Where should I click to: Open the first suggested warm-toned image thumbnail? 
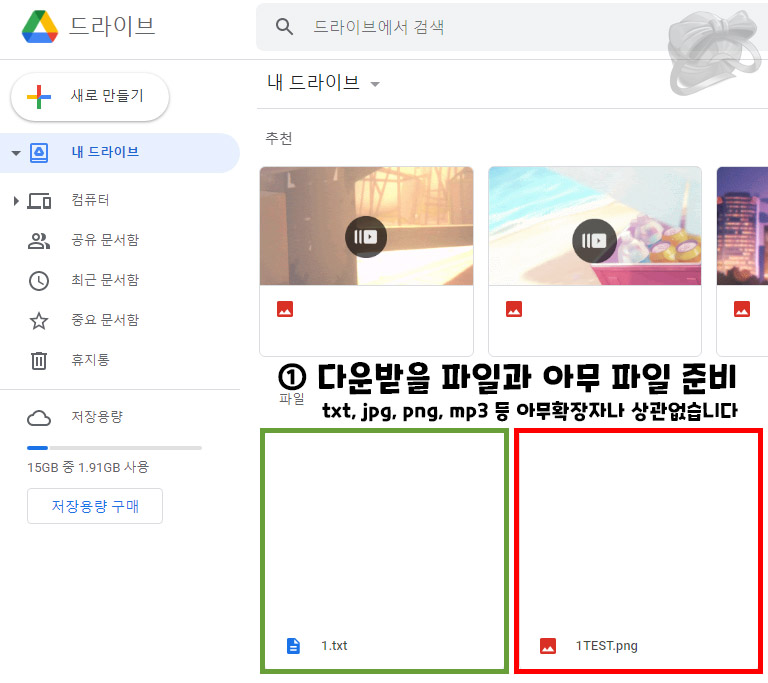pos(366,226)
